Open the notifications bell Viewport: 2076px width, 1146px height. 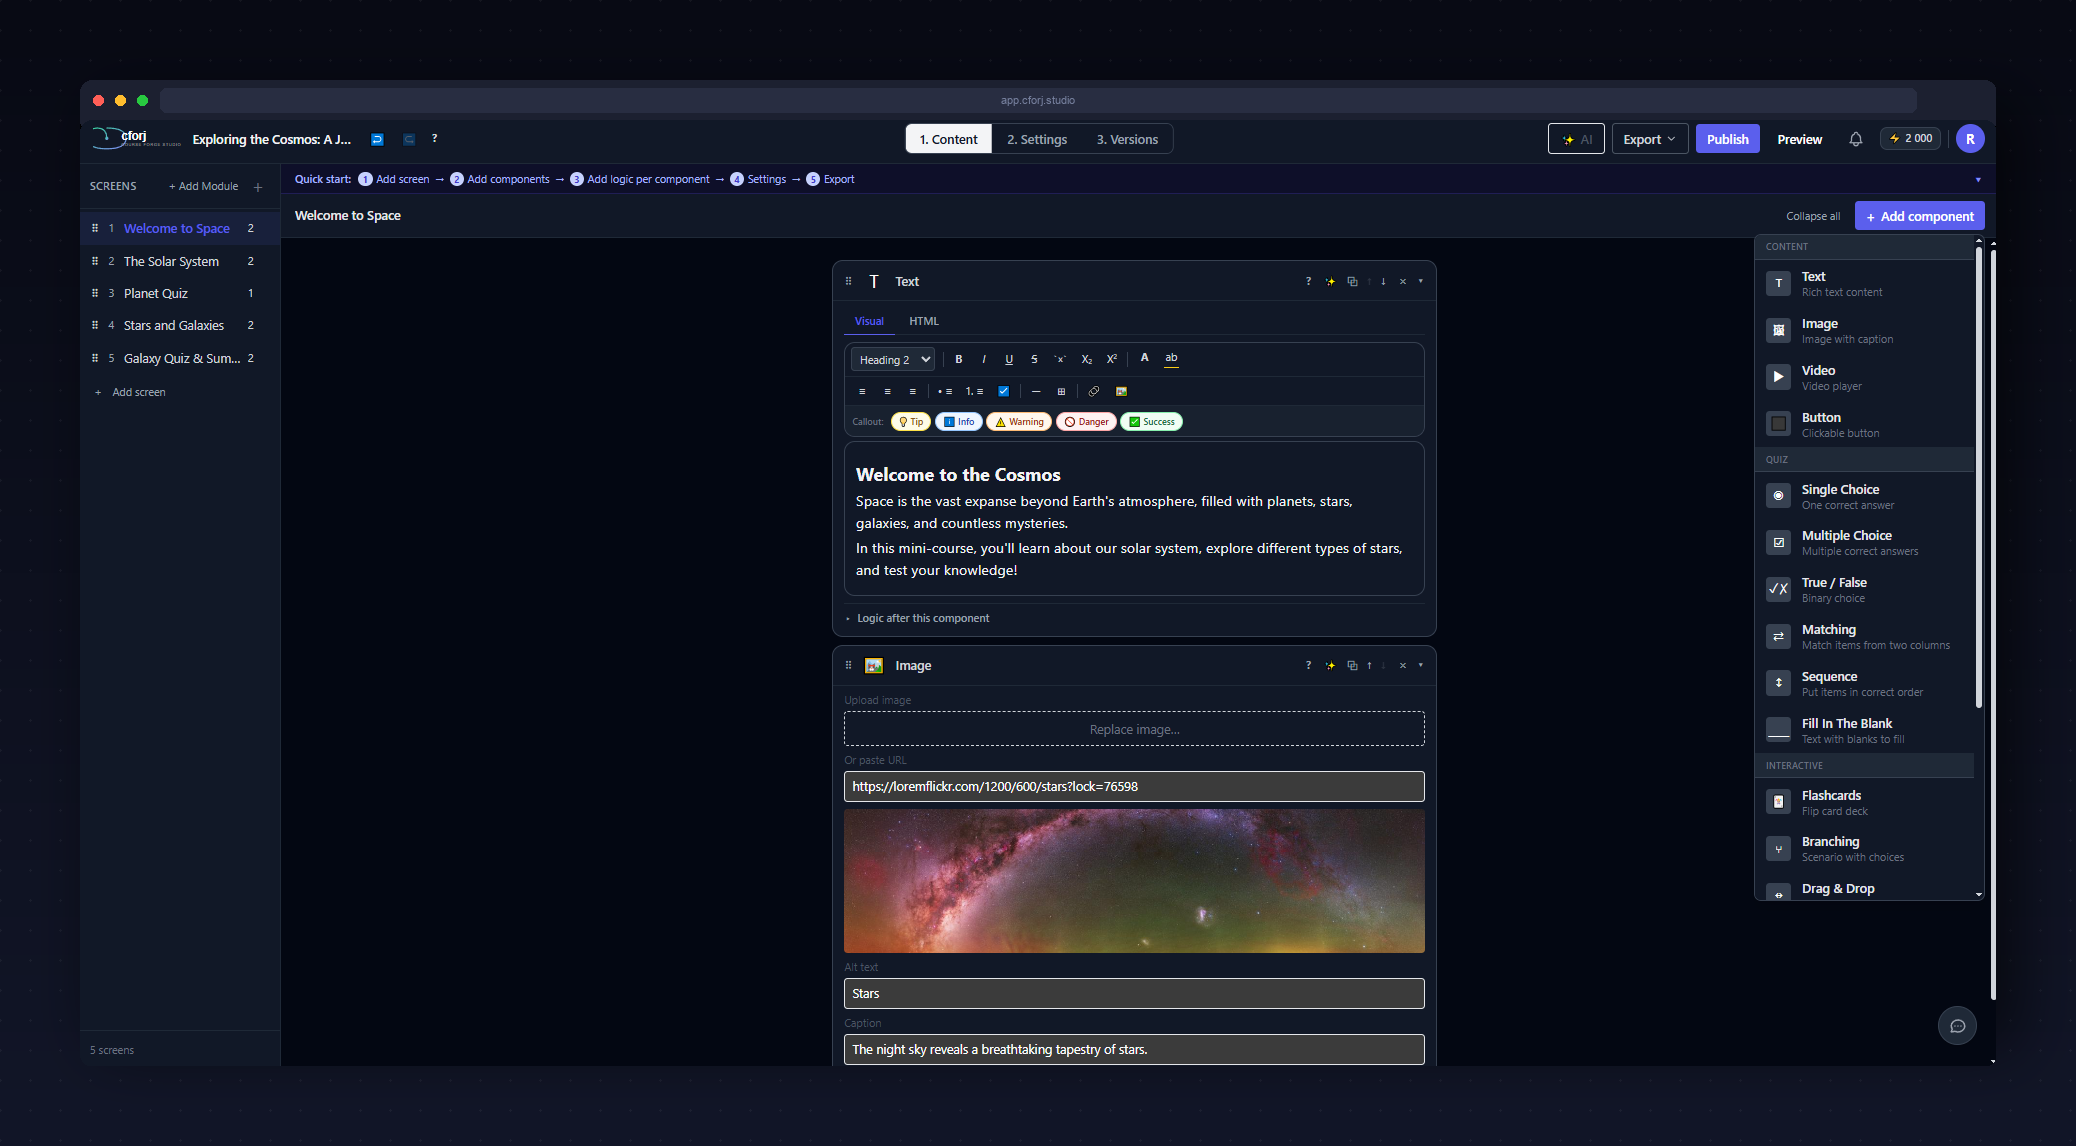[x=1856, y=139]
